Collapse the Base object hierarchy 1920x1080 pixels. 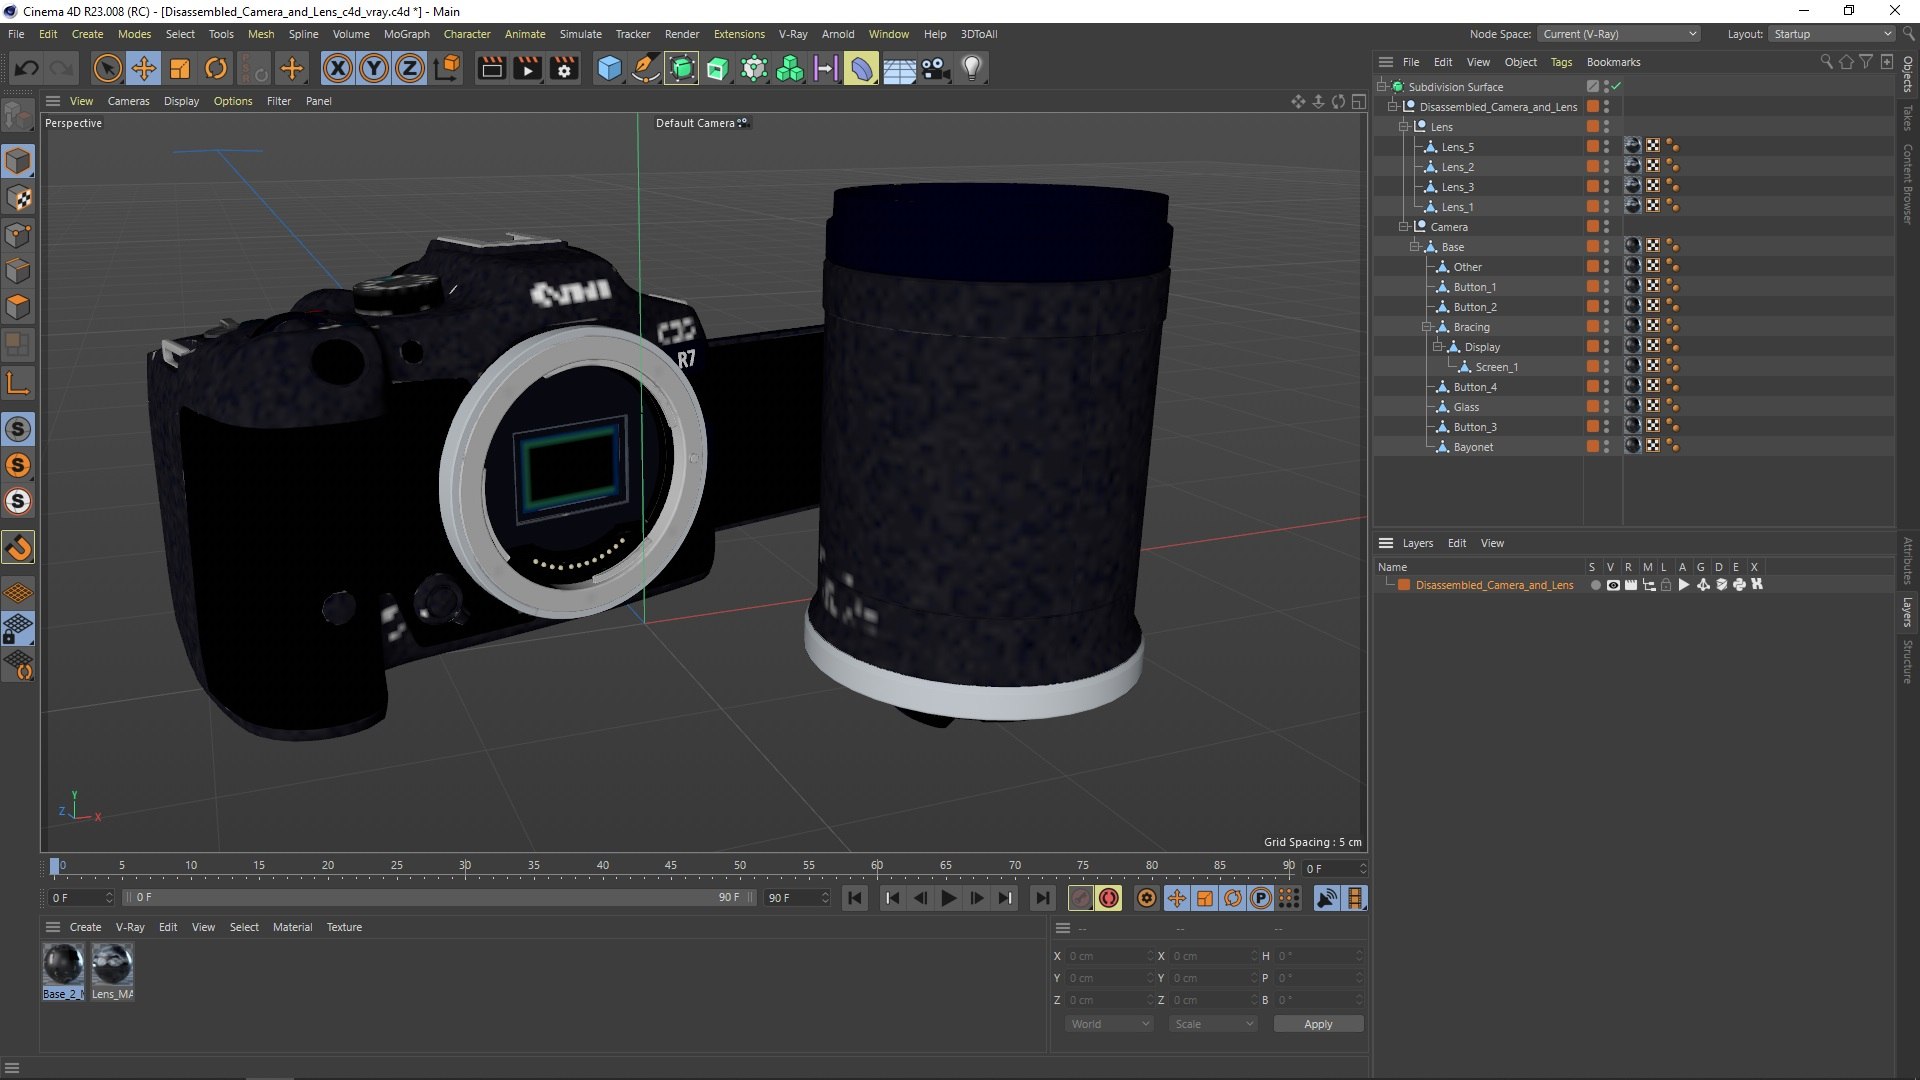tap(1416, 247)
